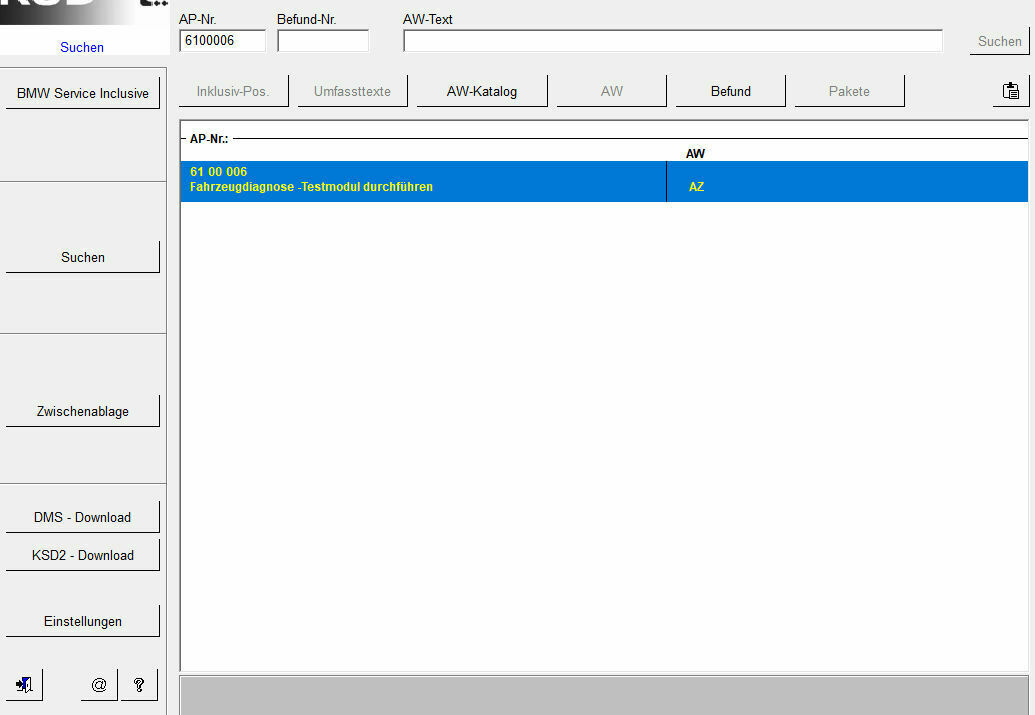1035x715 pixels.
Task: Click the exit door icon
Action: pyautogui.click(x=25, y=685)
